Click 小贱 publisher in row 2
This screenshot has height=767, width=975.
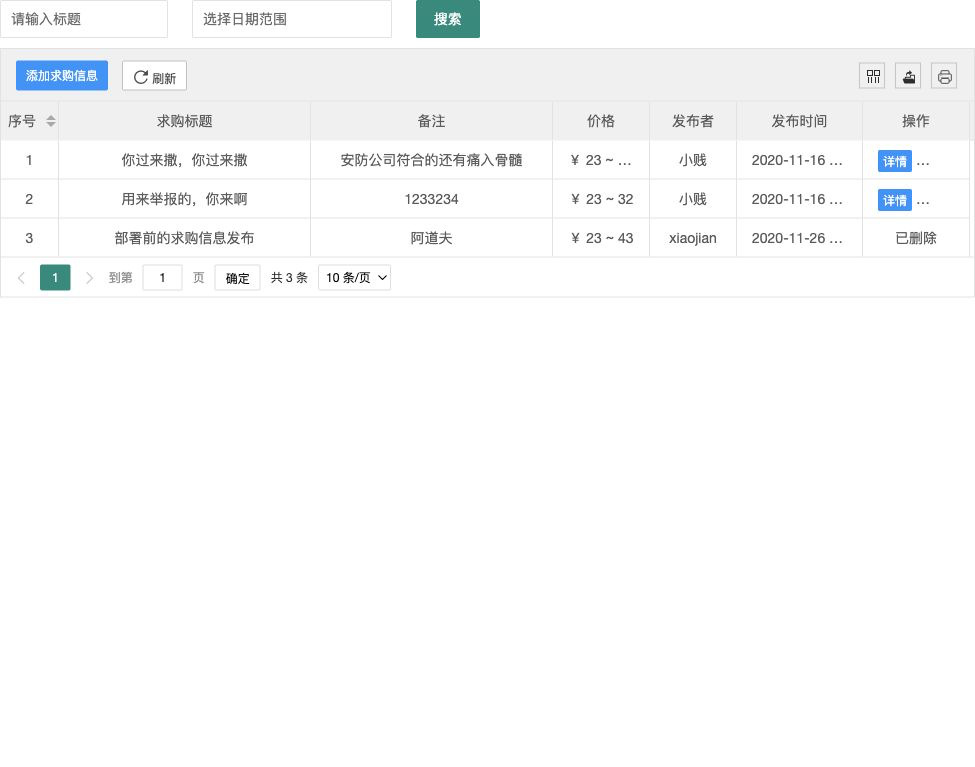(x=693, y=199)
